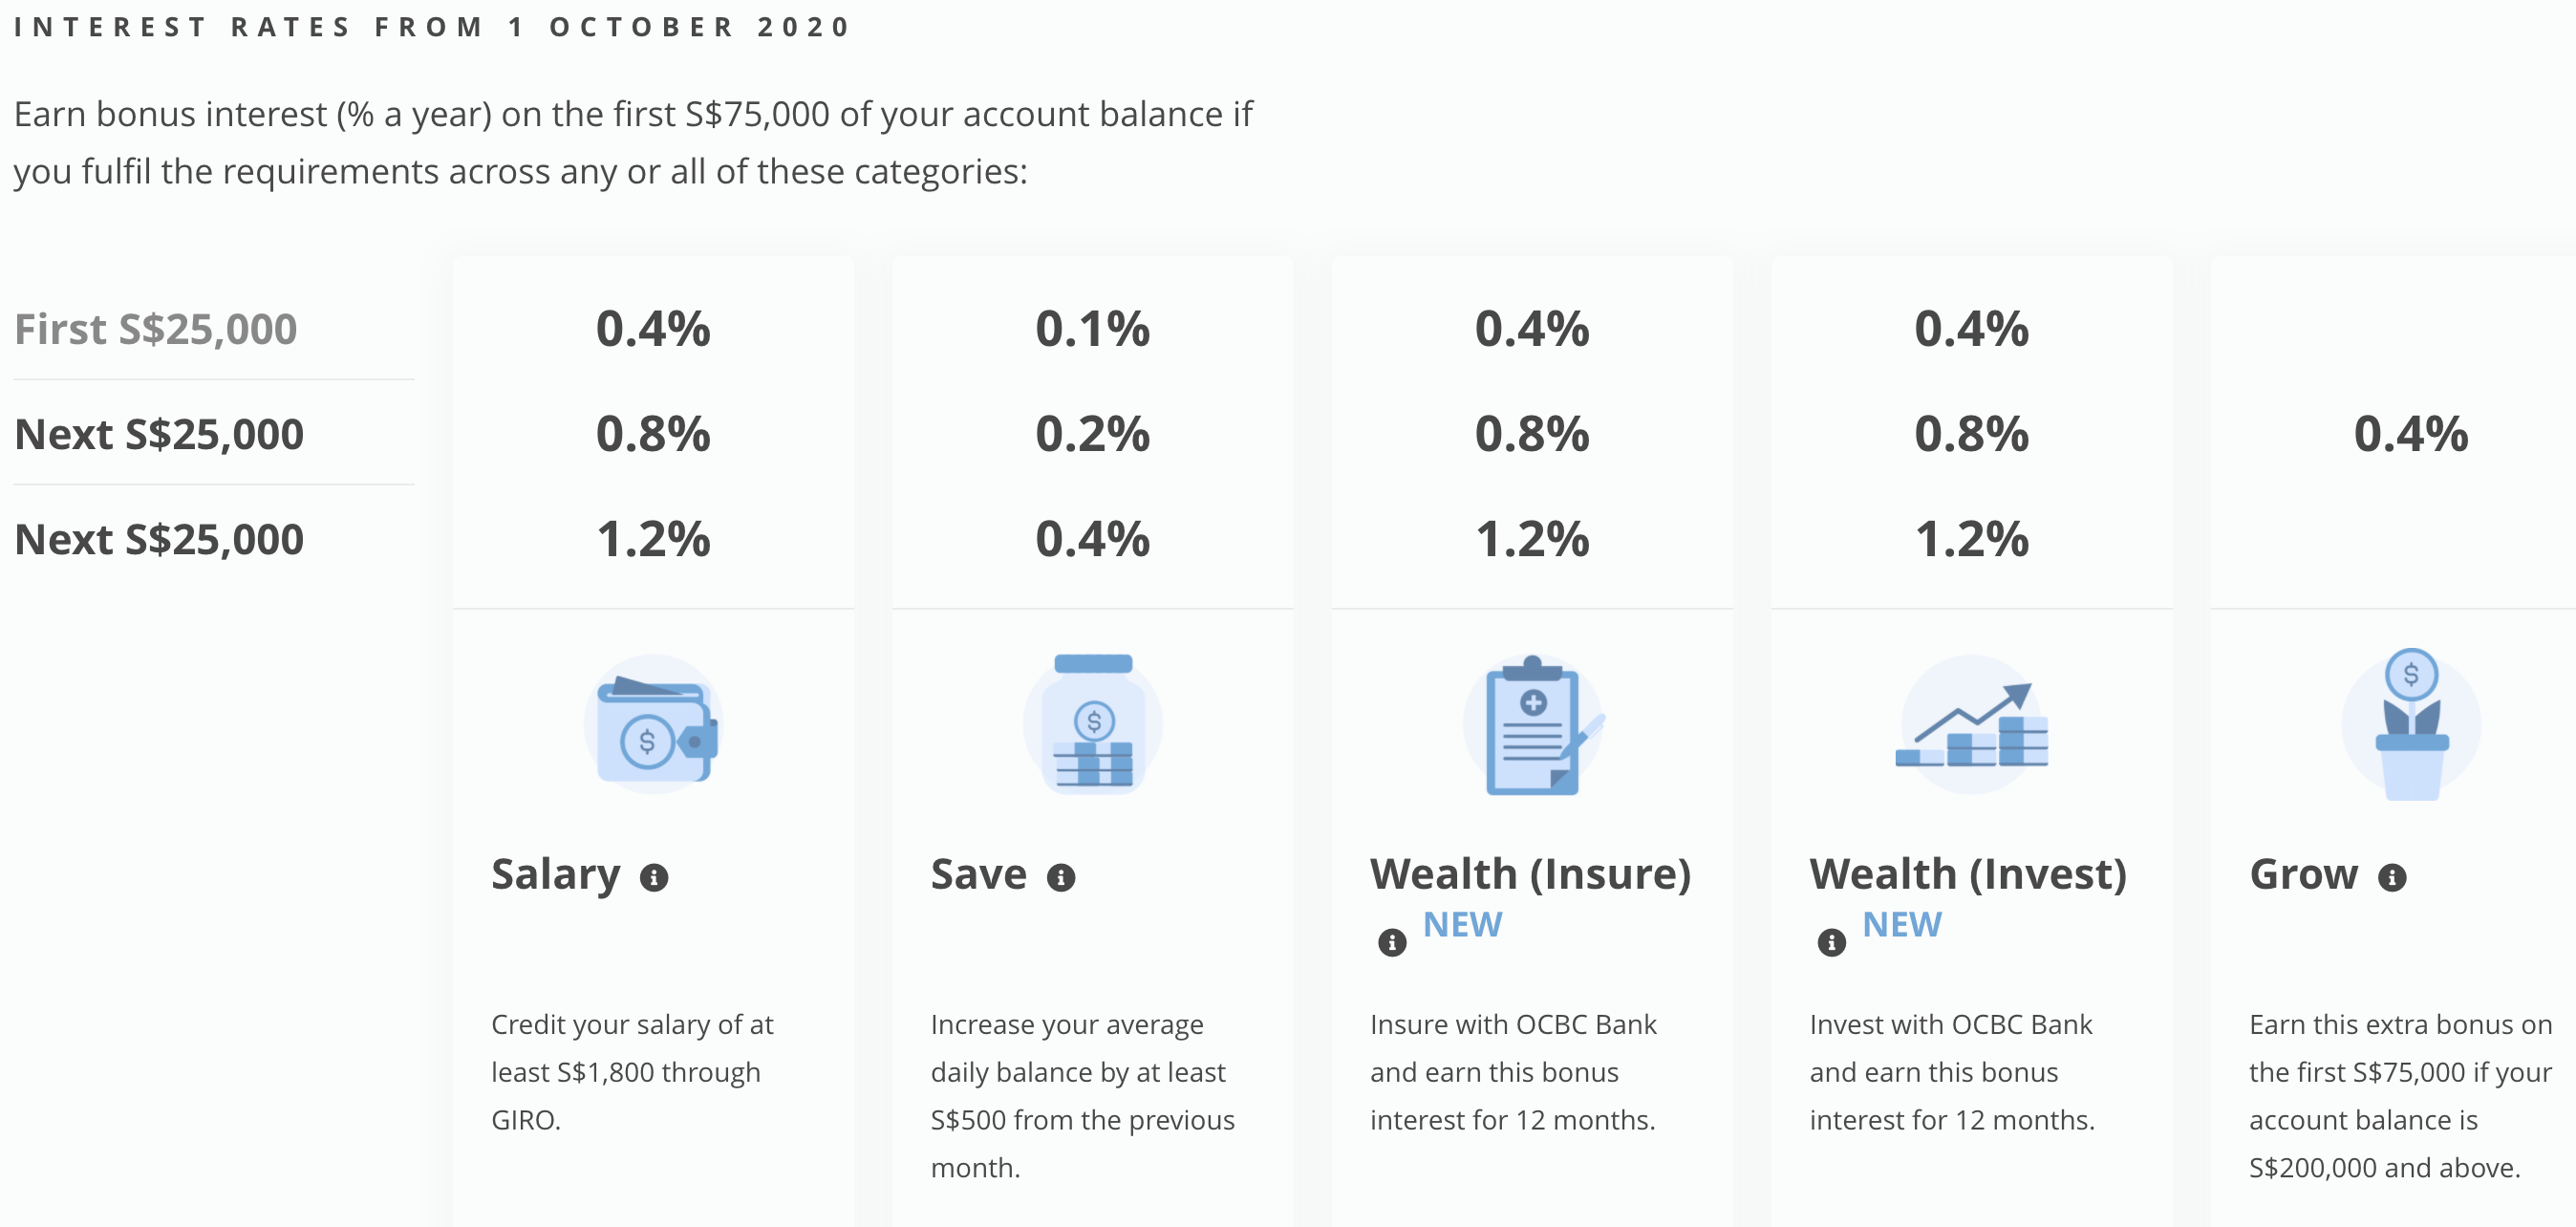Click the Wealth (Insure) clipboard illustration
This screenshot has width=2576, height=1227.
1533,726
